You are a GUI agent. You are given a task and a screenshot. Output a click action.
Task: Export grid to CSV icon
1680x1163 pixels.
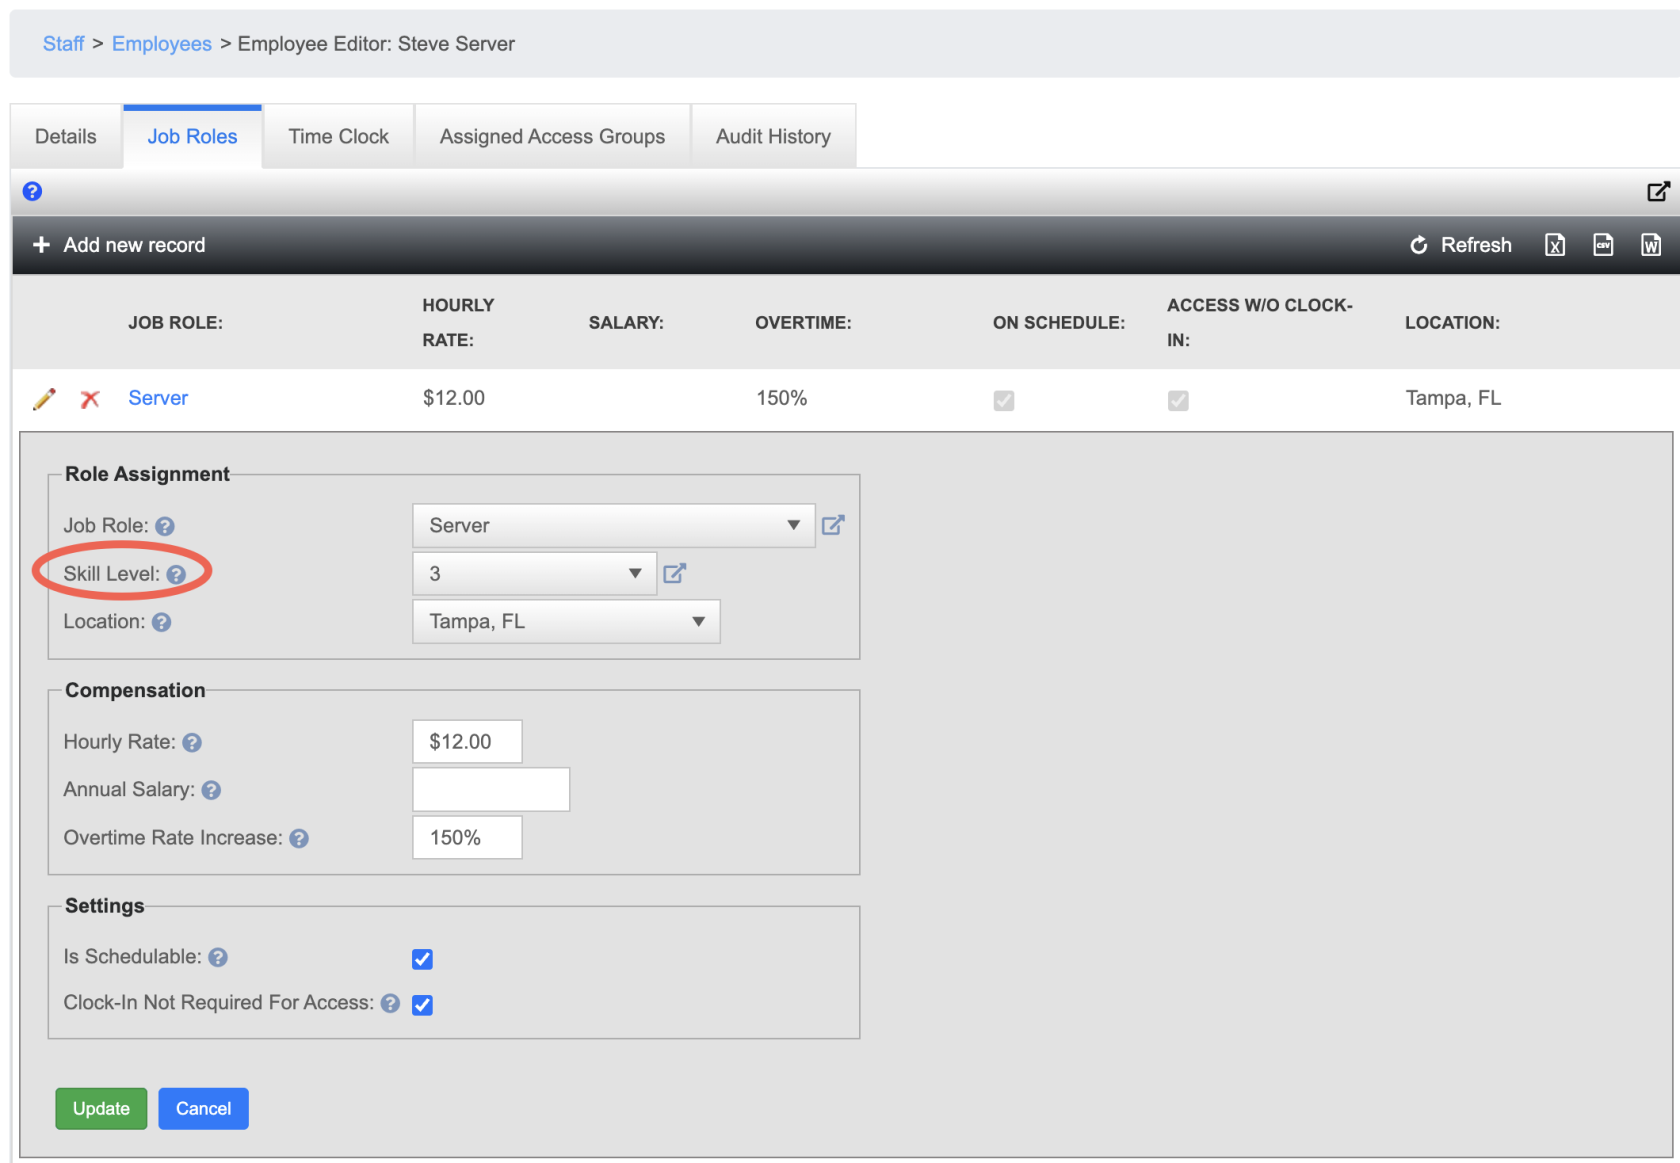click(1602, 245)
